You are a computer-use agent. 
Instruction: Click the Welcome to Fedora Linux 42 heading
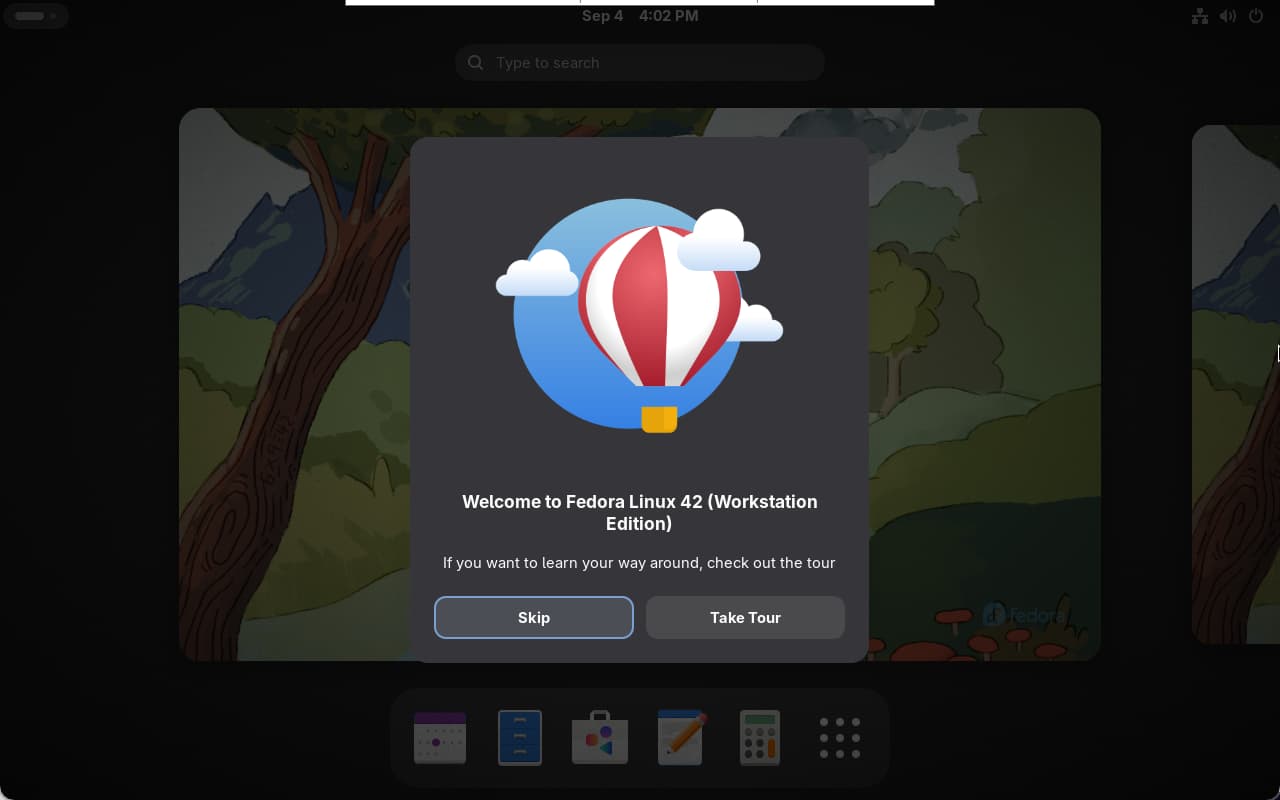click(639, 512)
